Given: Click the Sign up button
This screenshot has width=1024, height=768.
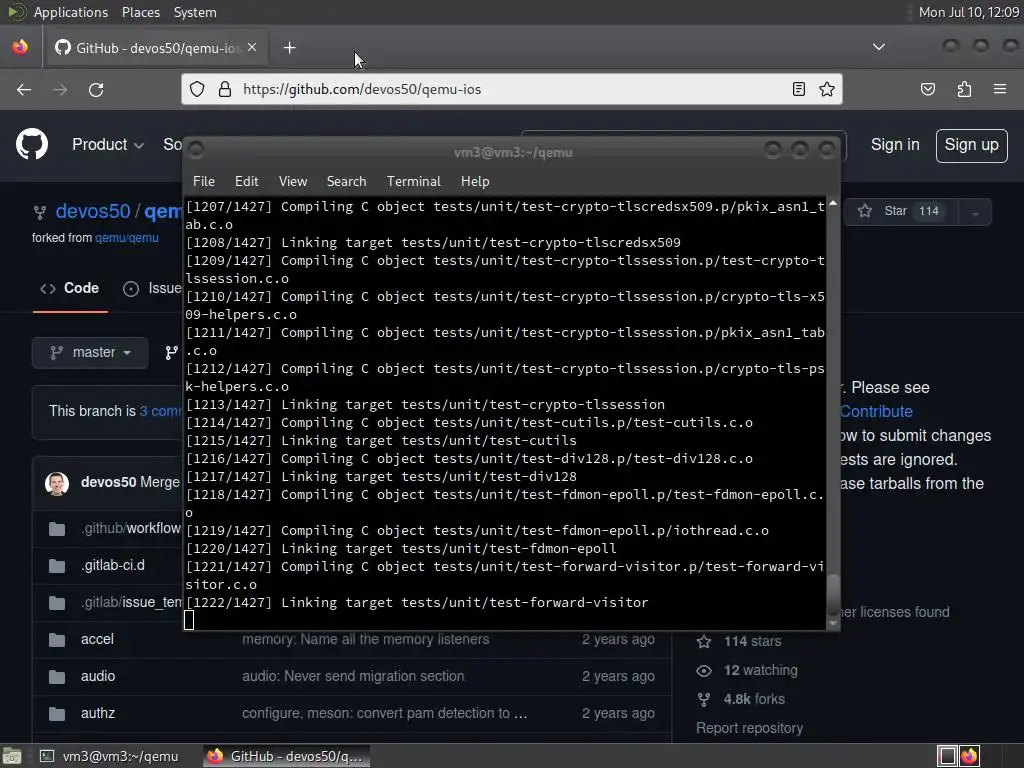Looking at the screenshot, I should coord(971,145).
